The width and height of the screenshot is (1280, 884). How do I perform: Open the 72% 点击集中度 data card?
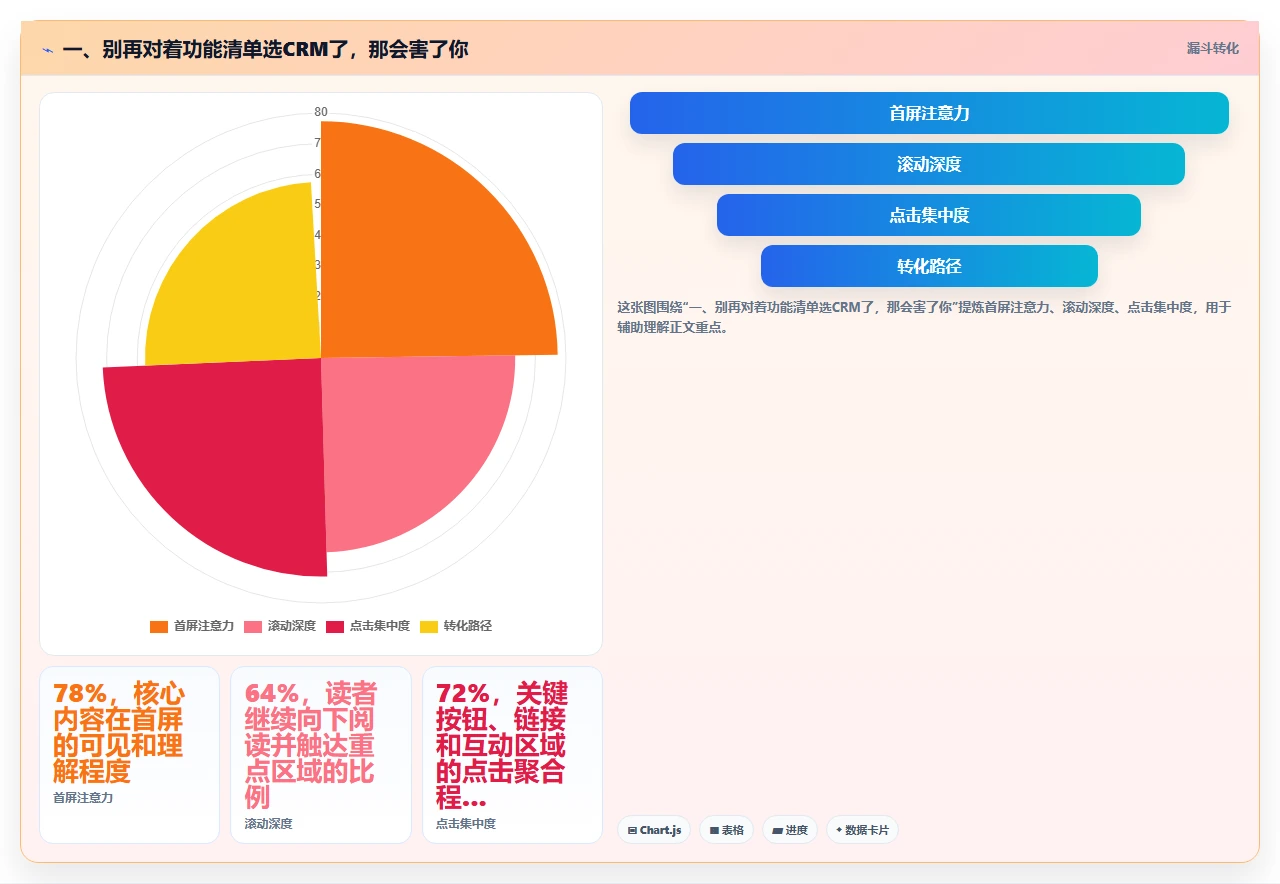[512, 755]
